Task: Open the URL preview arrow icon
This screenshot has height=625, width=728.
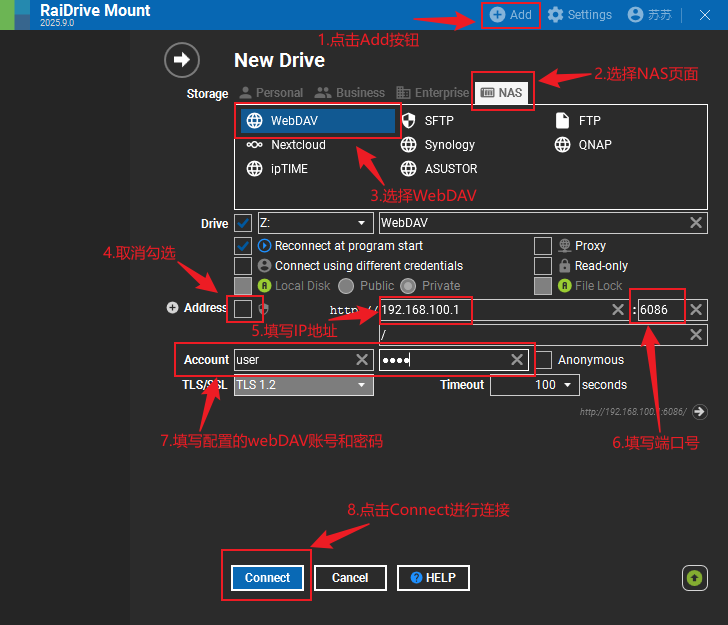Action: [700, 412]
